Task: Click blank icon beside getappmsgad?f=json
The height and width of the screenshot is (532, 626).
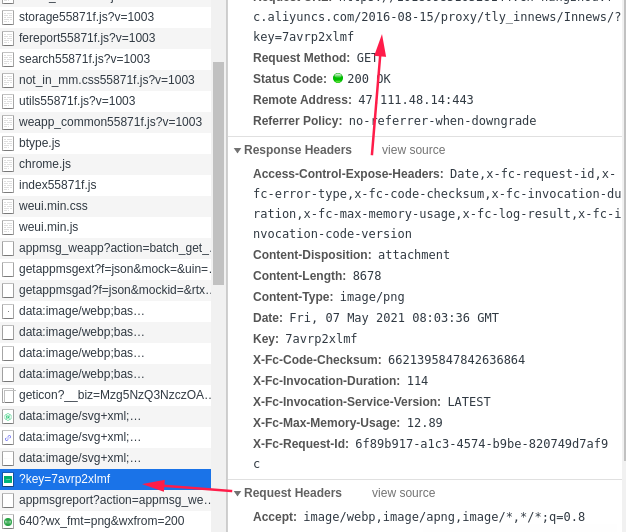Action: (x=8, y=290)
